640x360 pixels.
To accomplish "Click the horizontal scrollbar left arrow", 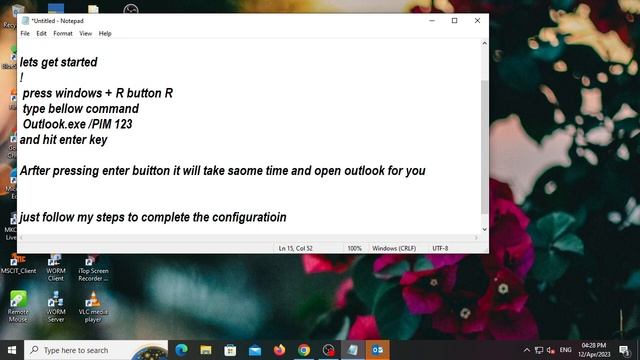I will (x=21, y=238).
